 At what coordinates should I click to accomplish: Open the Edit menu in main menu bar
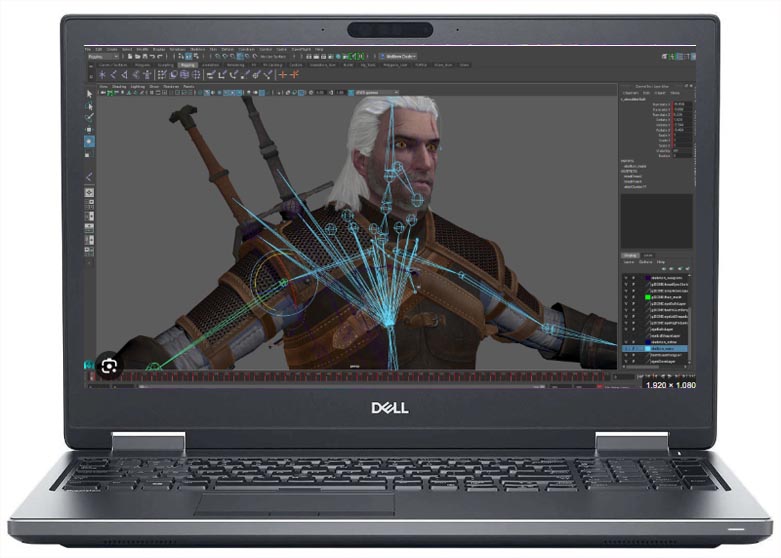99,49
